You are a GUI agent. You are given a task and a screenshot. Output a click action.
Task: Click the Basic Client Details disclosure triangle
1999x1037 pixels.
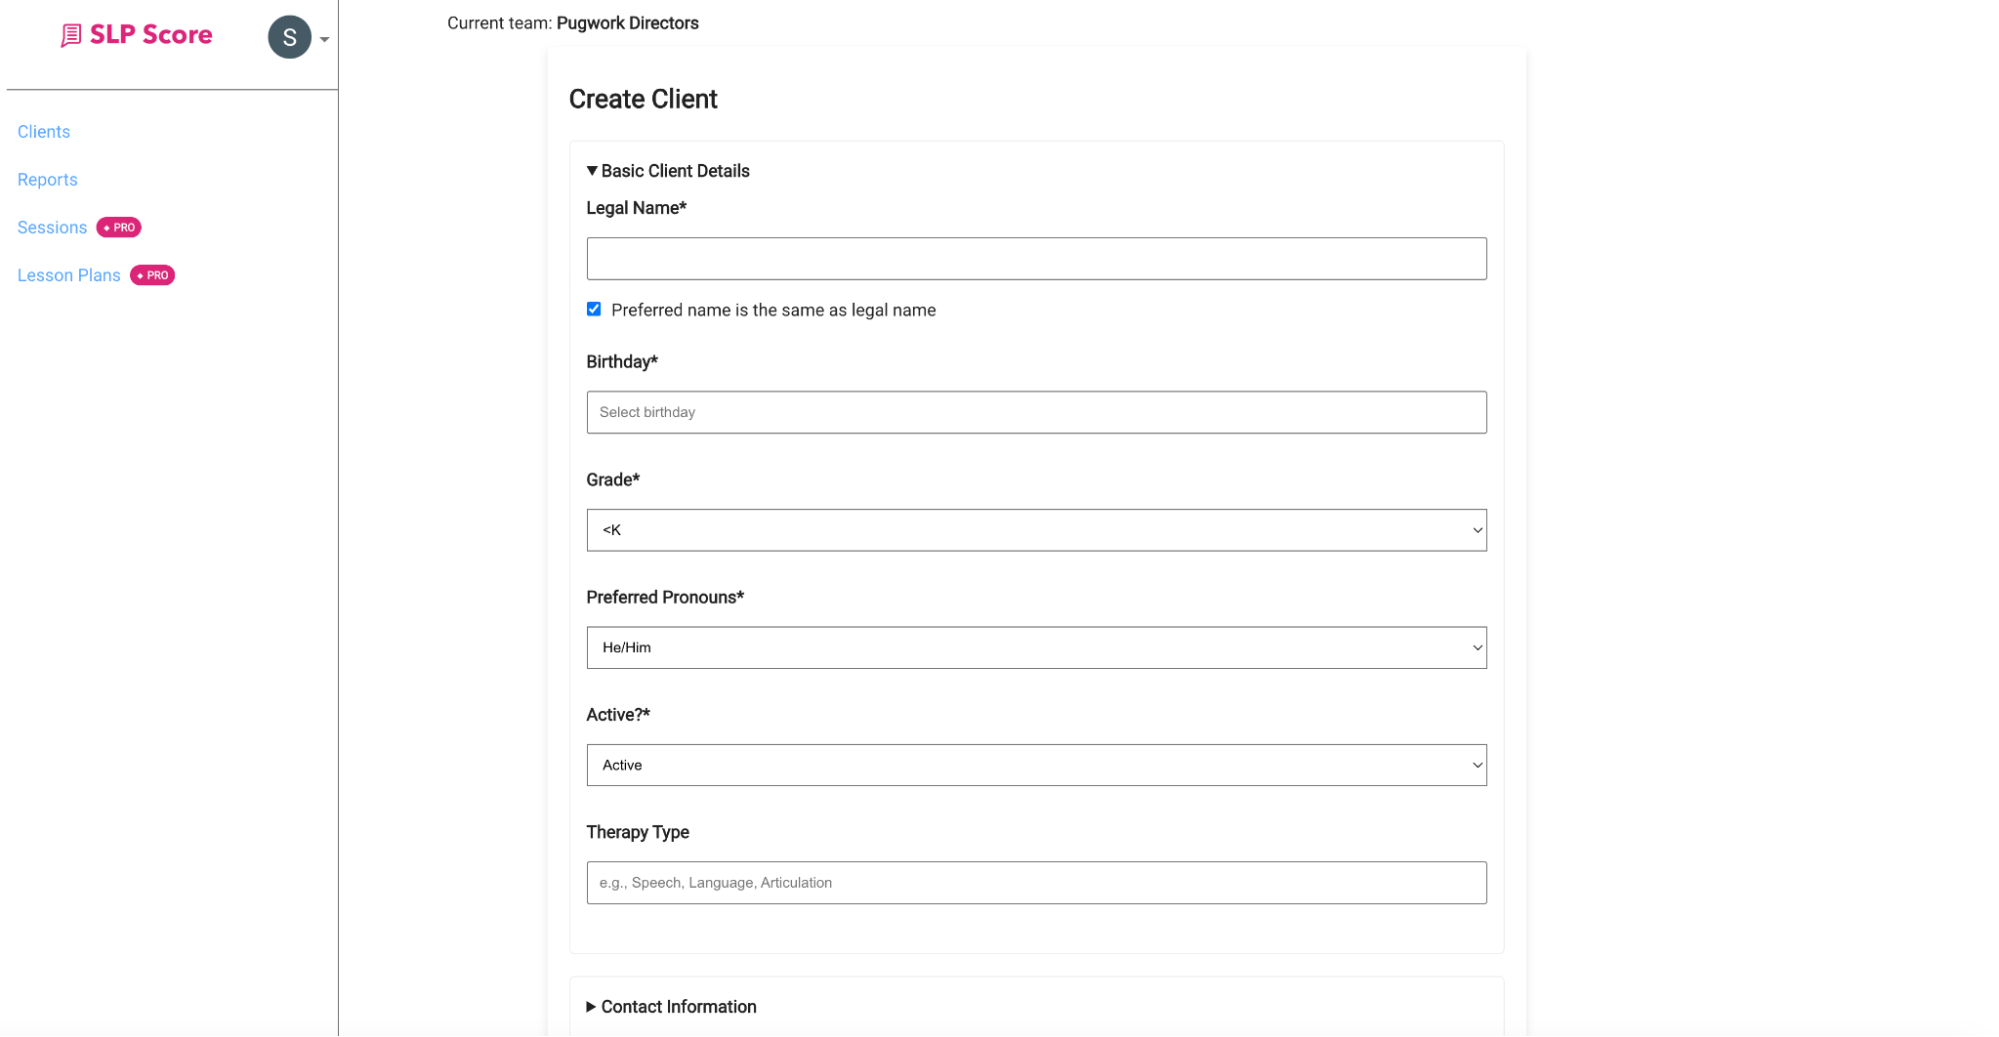pos(591,170)
